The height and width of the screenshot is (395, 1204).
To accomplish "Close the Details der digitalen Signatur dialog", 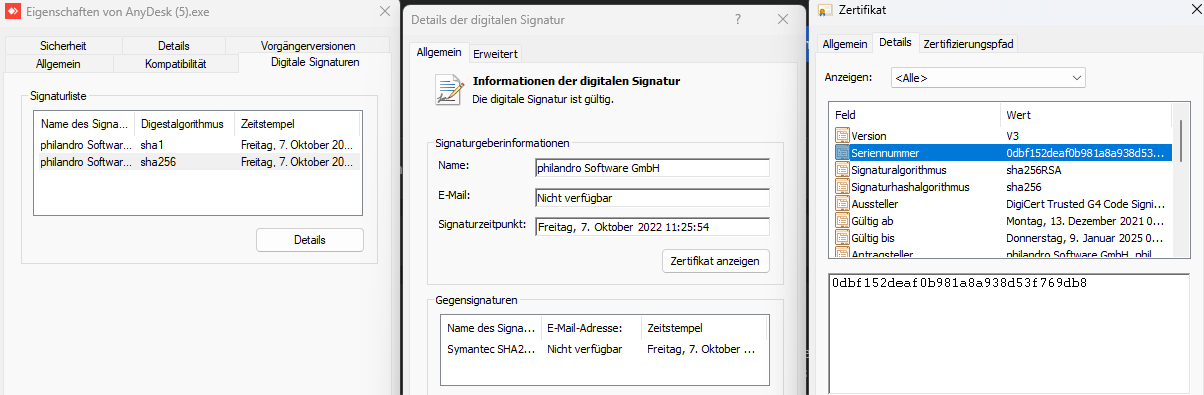I will [783, 19].
